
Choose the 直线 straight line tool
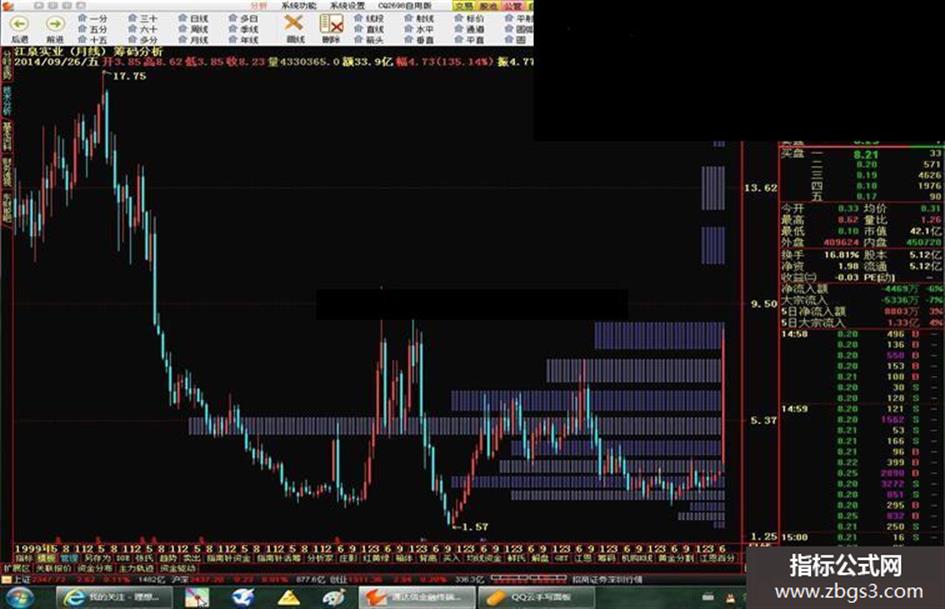369,29
